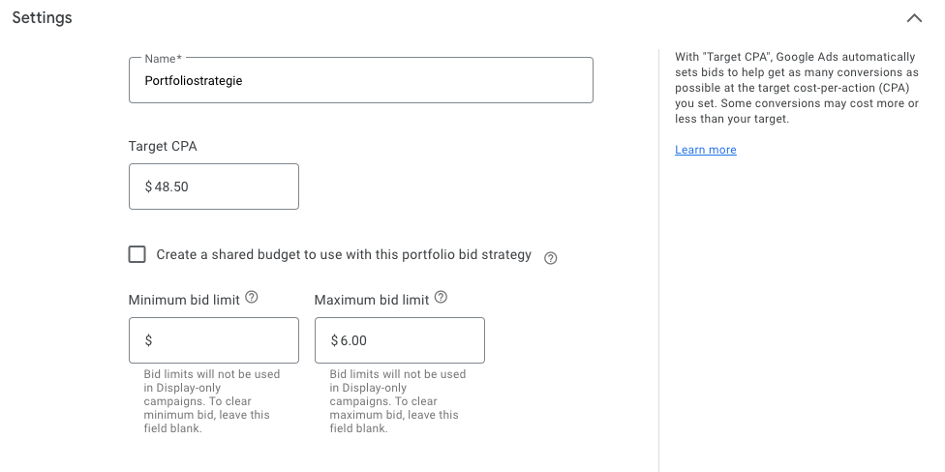The image size is (945, 472).
Task: Show the Minimum bid limit help tooltip
Action: tap(252, 298)
